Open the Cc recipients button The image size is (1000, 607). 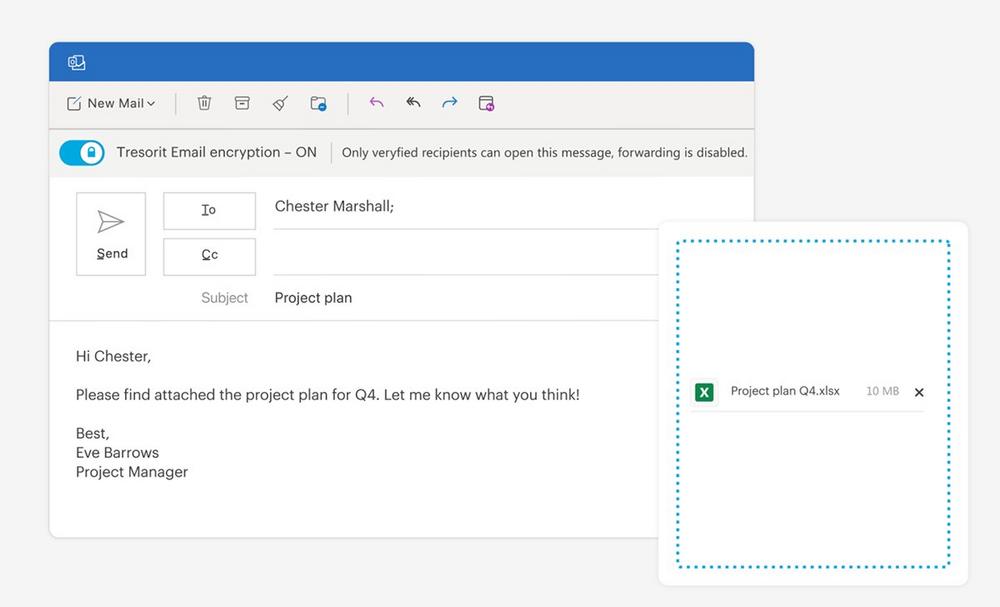tap(209, 256)
